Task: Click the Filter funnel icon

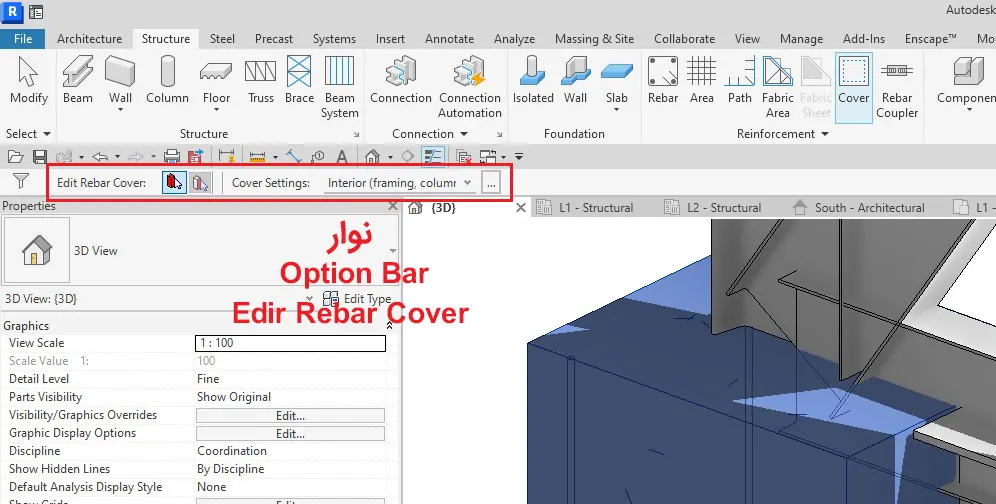Action: 20,181
